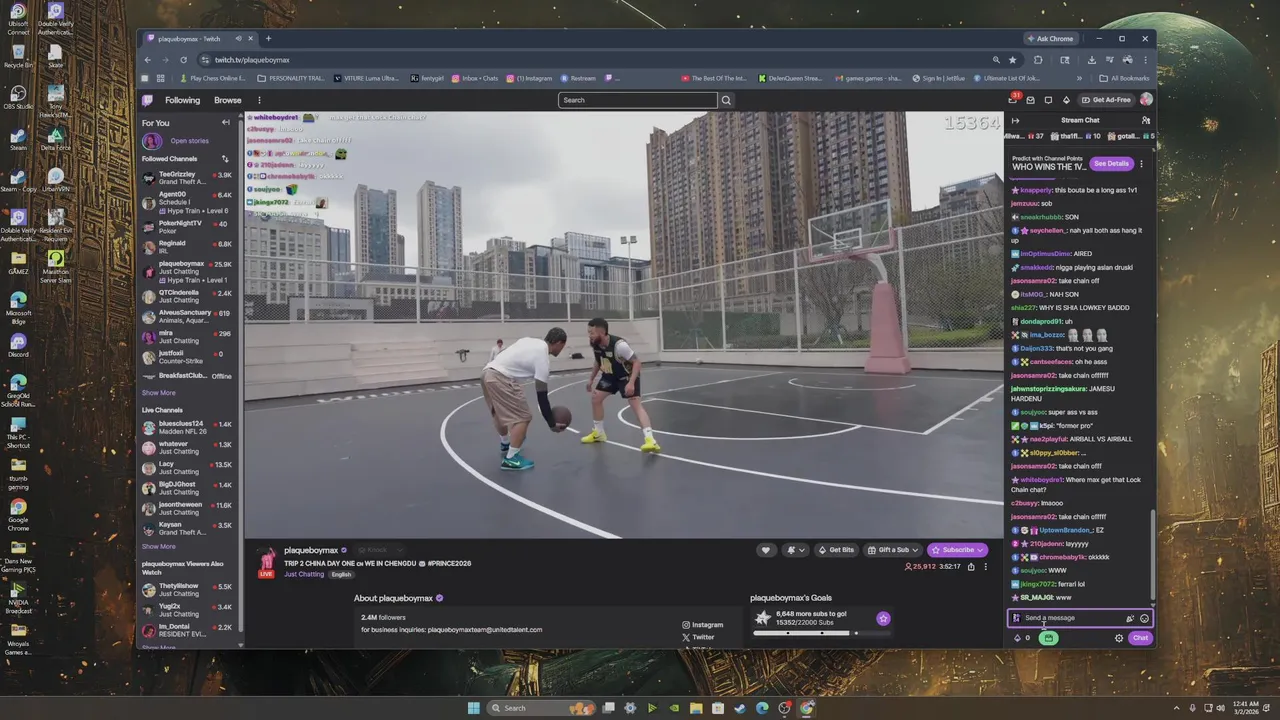
Task: Collapse the For You sidebar arrow
Action: click(x=226, y=122)
